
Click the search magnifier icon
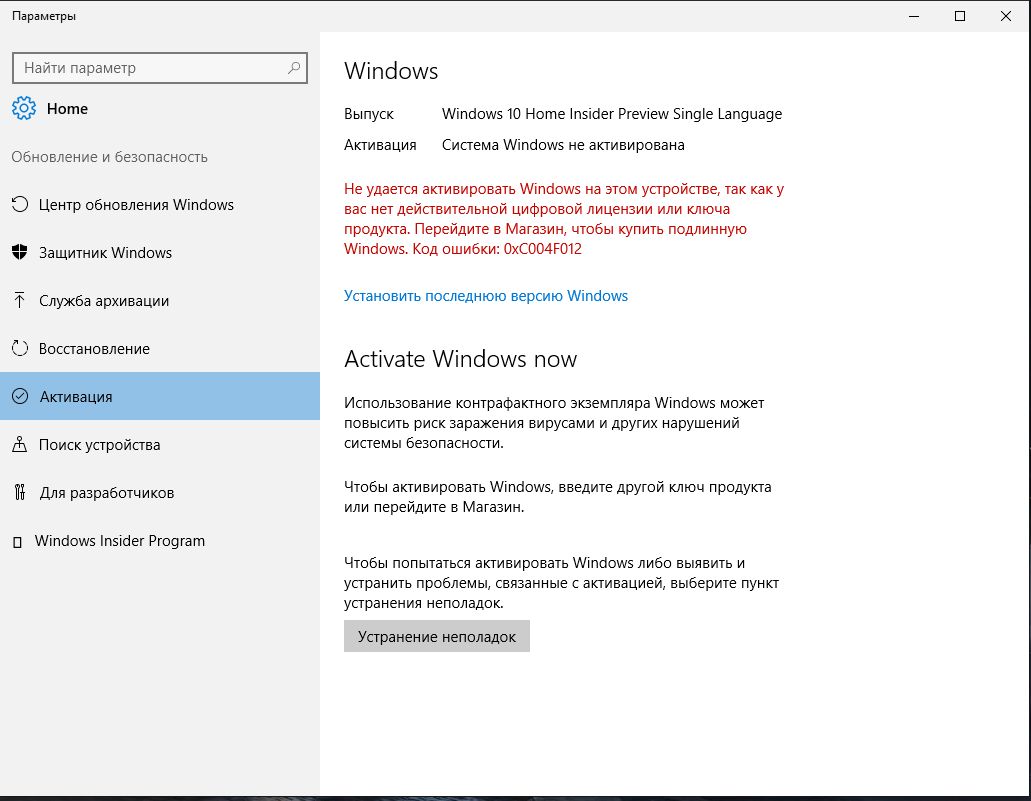tap(294, 68)
